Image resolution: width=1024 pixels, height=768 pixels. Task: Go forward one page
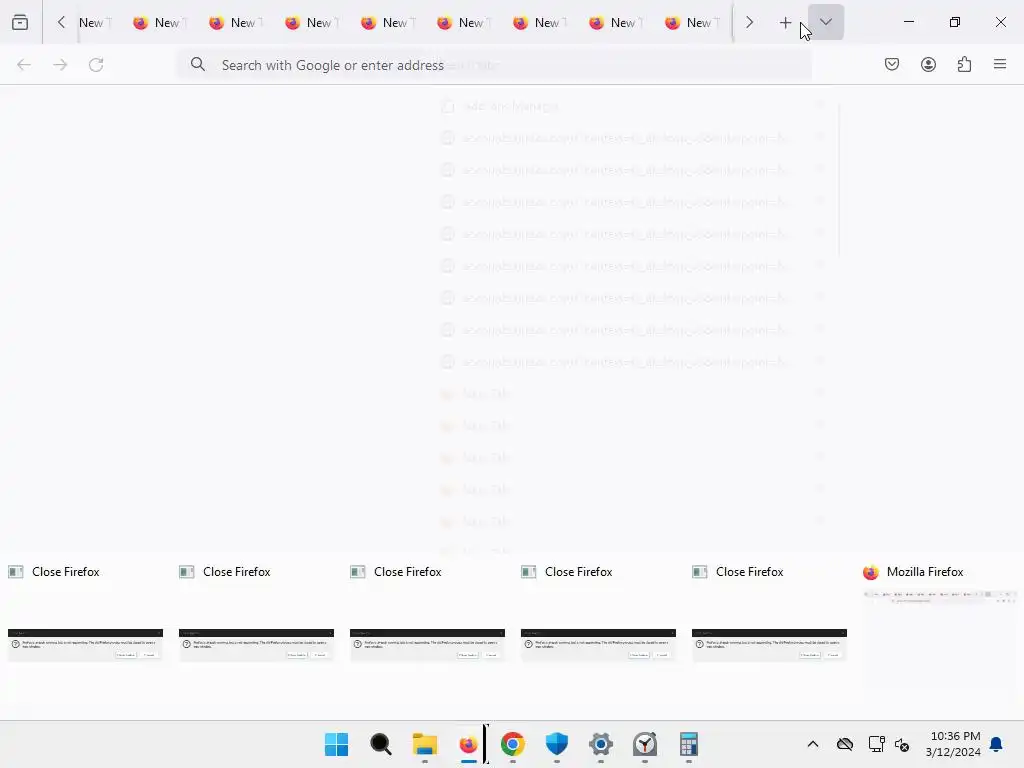[60, 65]
